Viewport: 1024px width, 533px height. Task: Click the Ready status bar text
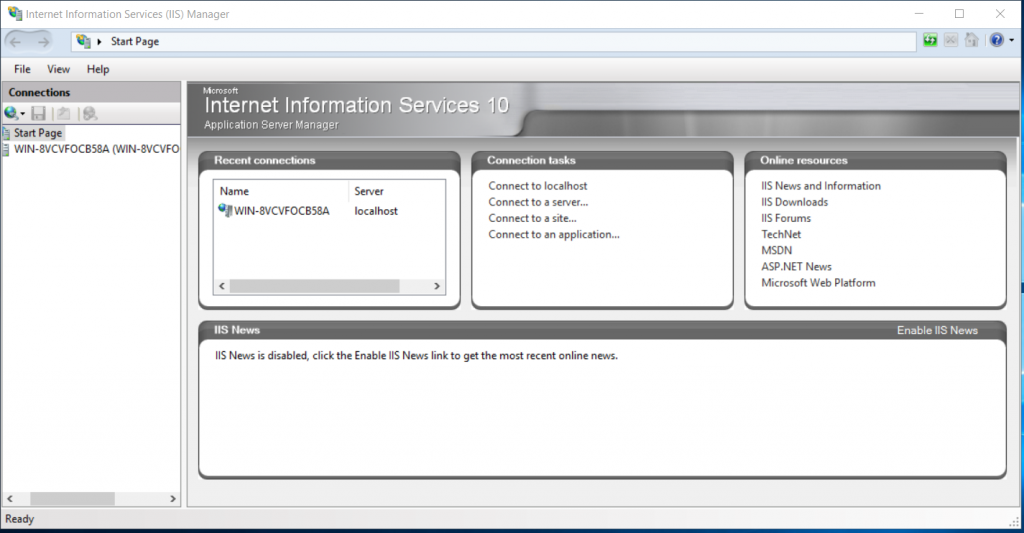(20, 519)
